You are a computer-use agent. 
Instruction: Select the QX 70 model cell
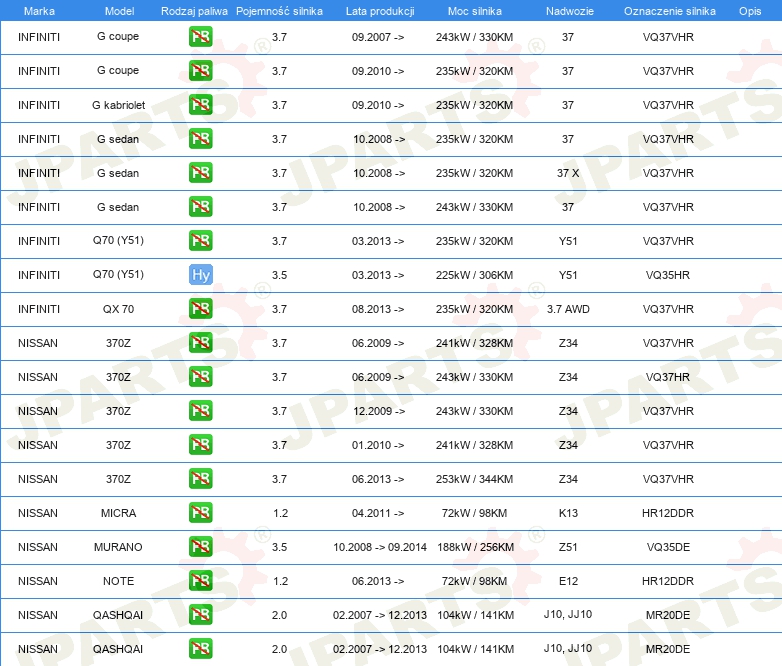pyautogui.click(x=118, y=309)
